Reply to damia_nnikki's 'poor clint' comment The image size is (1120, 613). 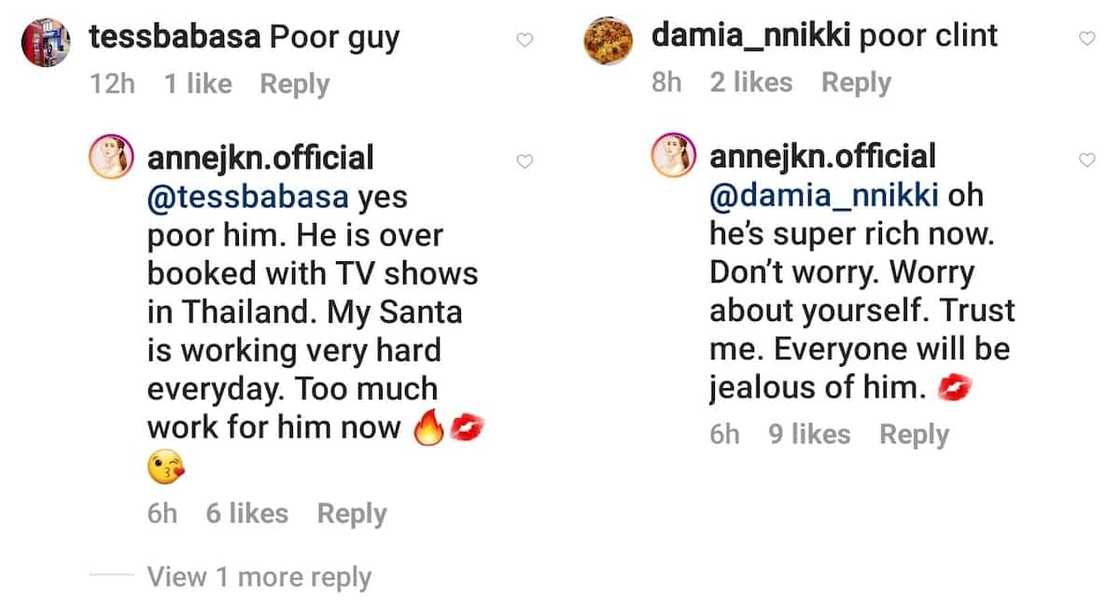tap(856, 82)
